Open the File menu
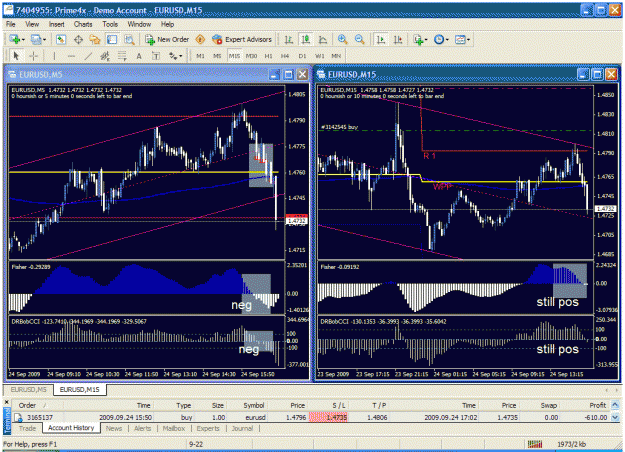The width and height of the screenshot is (625, 452). point(11,24)
